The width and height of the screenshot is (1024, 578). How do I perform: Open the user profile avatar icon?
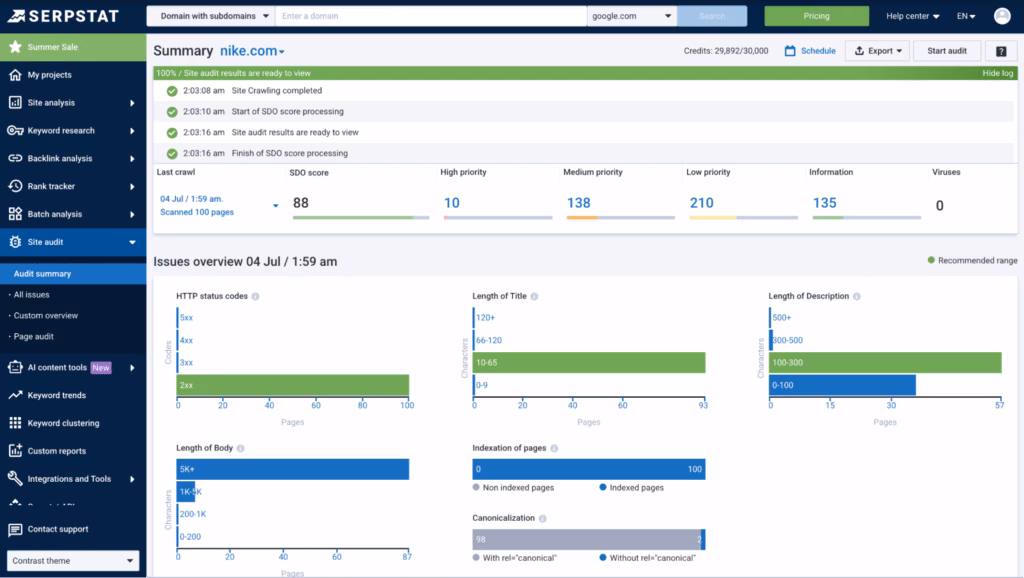(x=1001, y=16)
